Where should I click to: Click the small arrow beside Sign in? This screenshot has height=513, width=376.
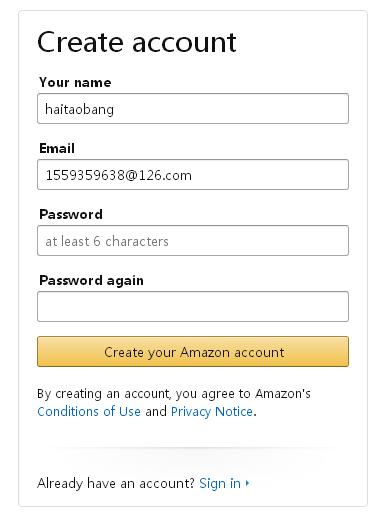coord(247,483)
